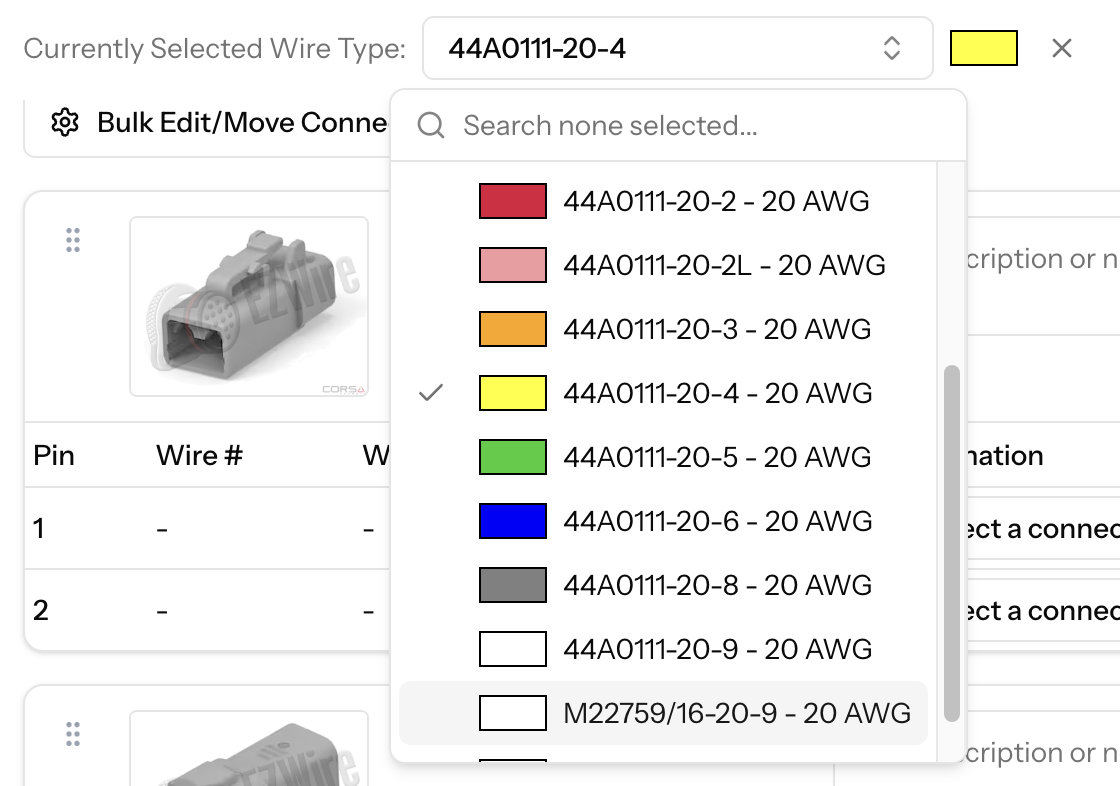Click checkmark icon beside 44A0111-20-4 option
This screenshot has height=786, width=1120.
click(431, 393)
